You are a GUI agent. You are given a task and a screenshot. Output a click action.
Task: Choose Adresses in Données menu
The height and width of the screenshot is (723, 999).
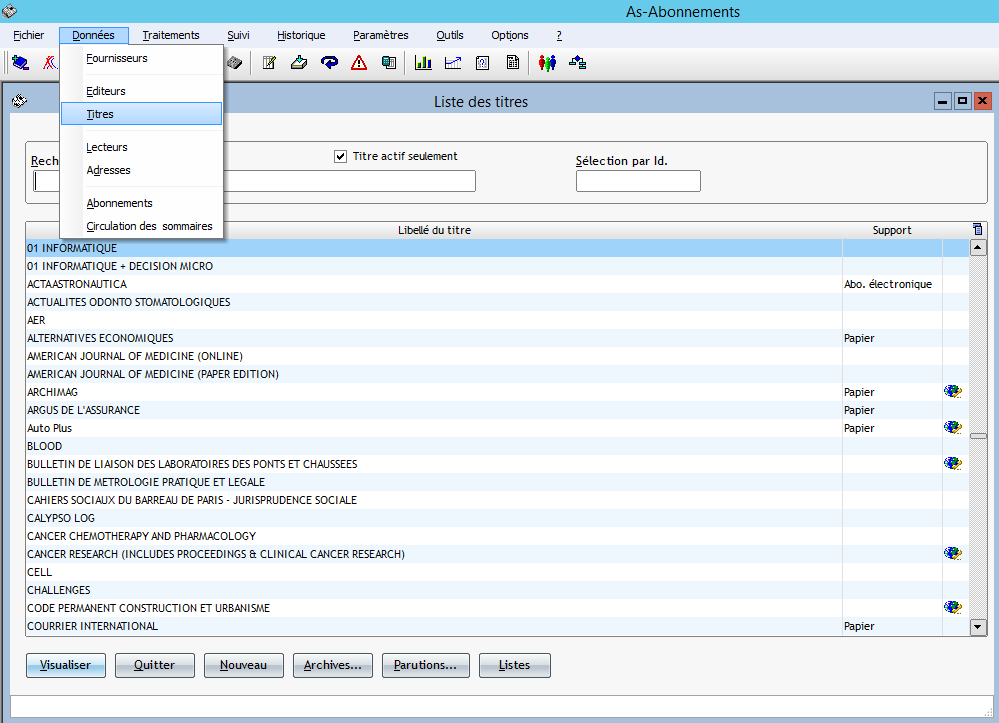click(141, 170)
